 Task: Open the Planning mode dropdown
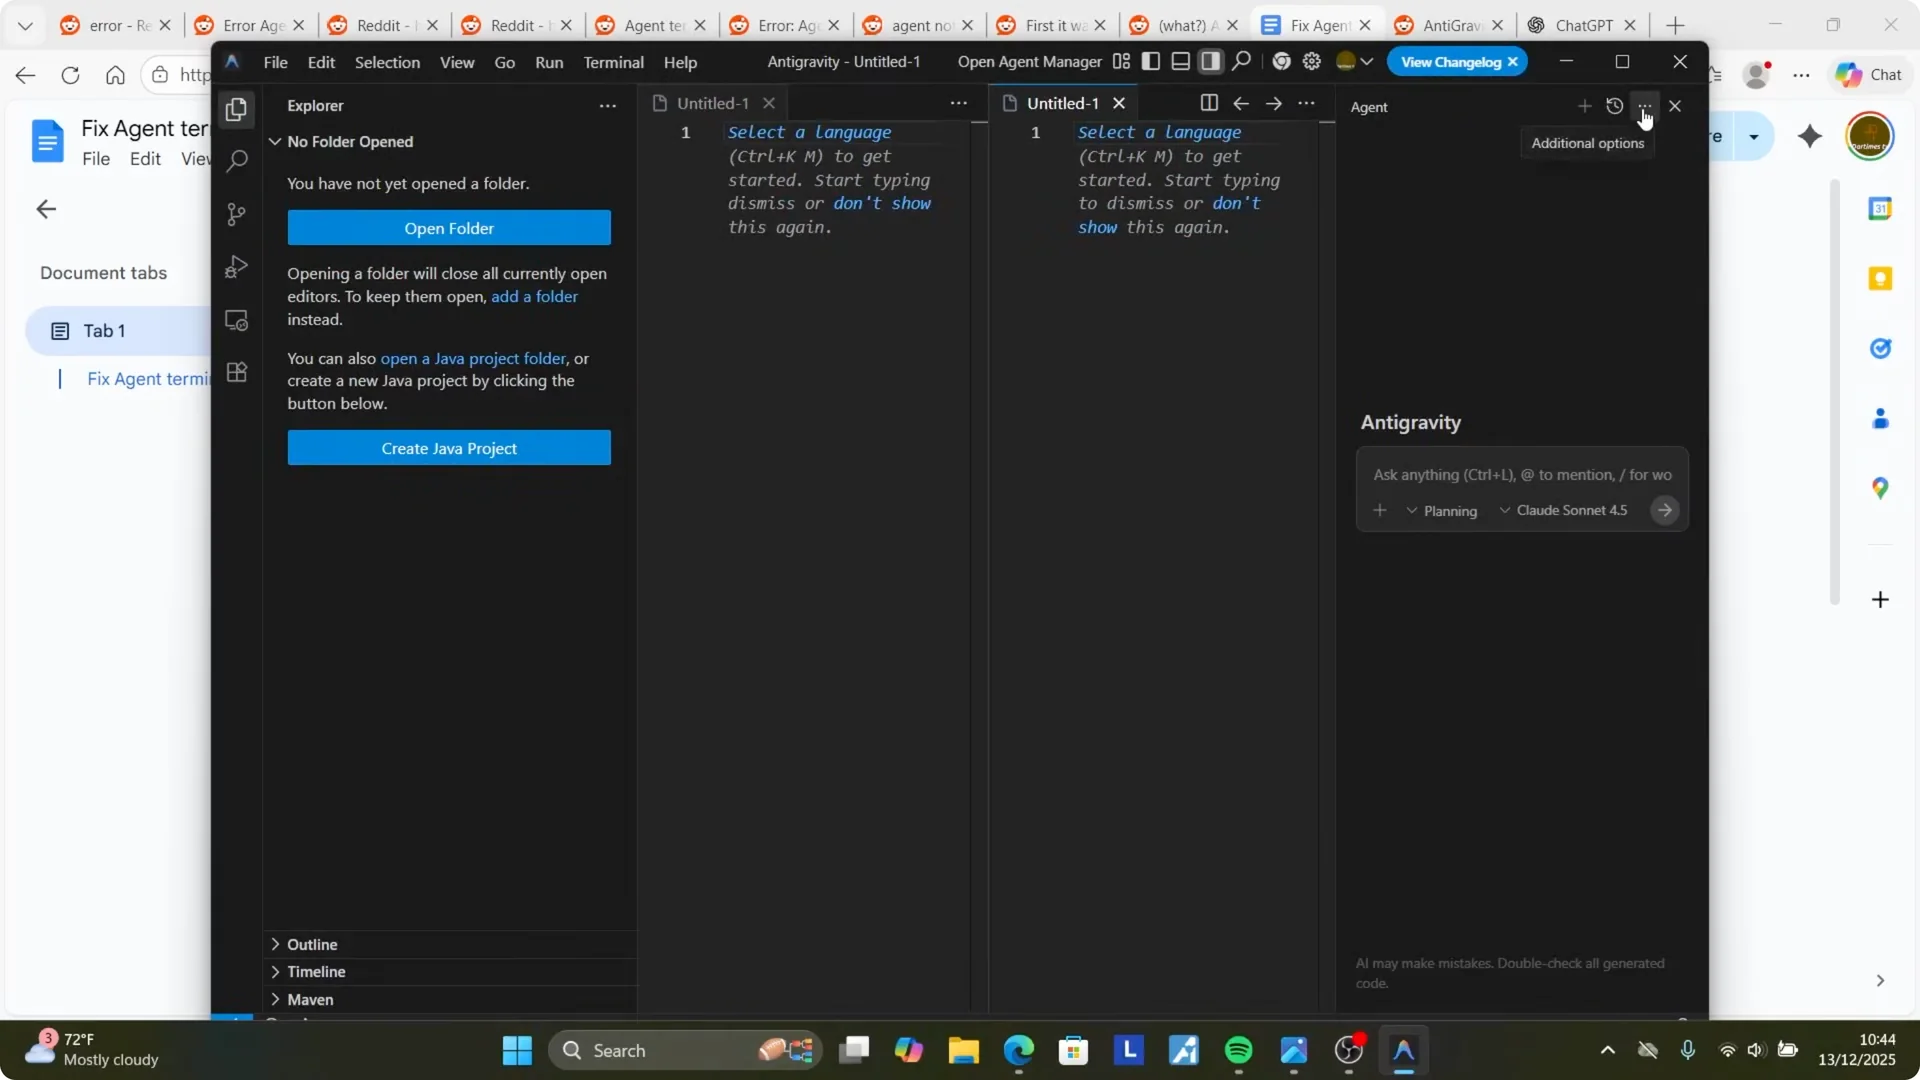coord(1441,511)
